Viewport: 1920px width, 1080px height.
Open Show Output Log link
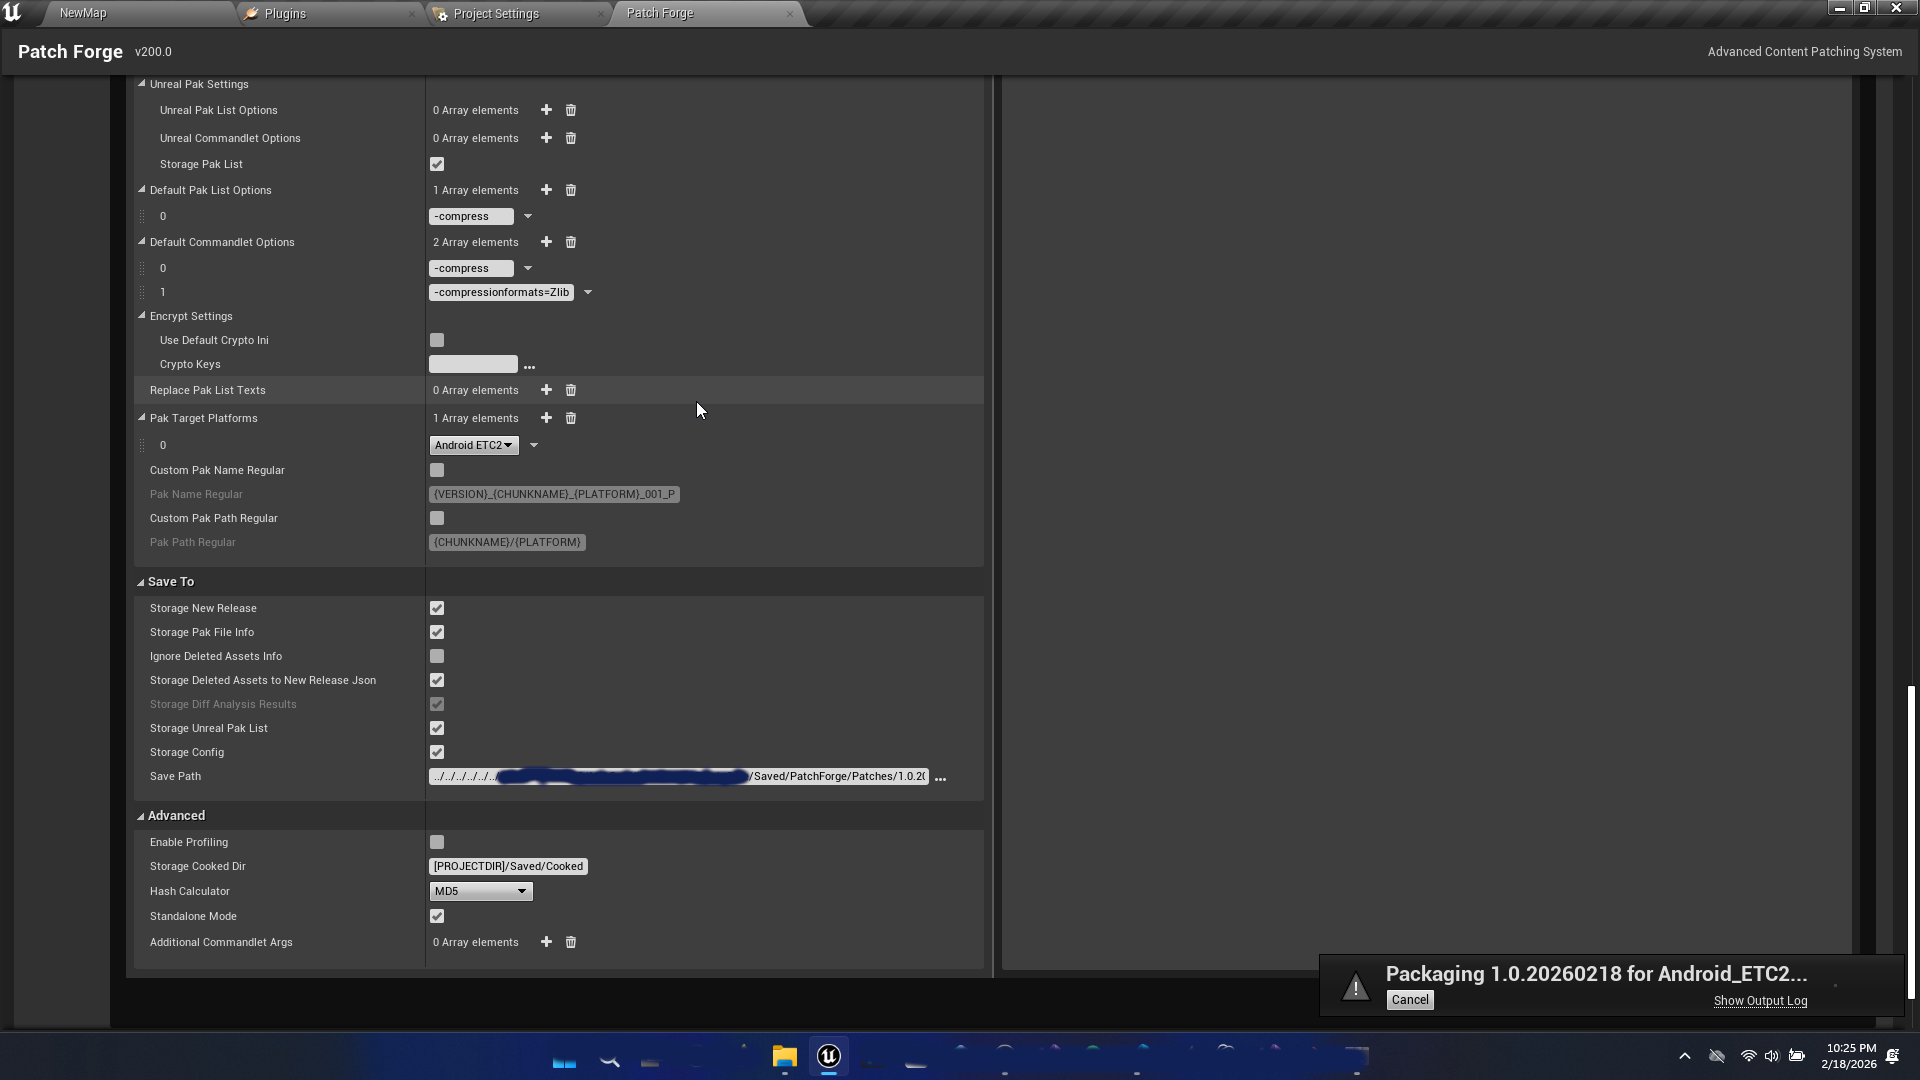click(x=1760, y=1001)
